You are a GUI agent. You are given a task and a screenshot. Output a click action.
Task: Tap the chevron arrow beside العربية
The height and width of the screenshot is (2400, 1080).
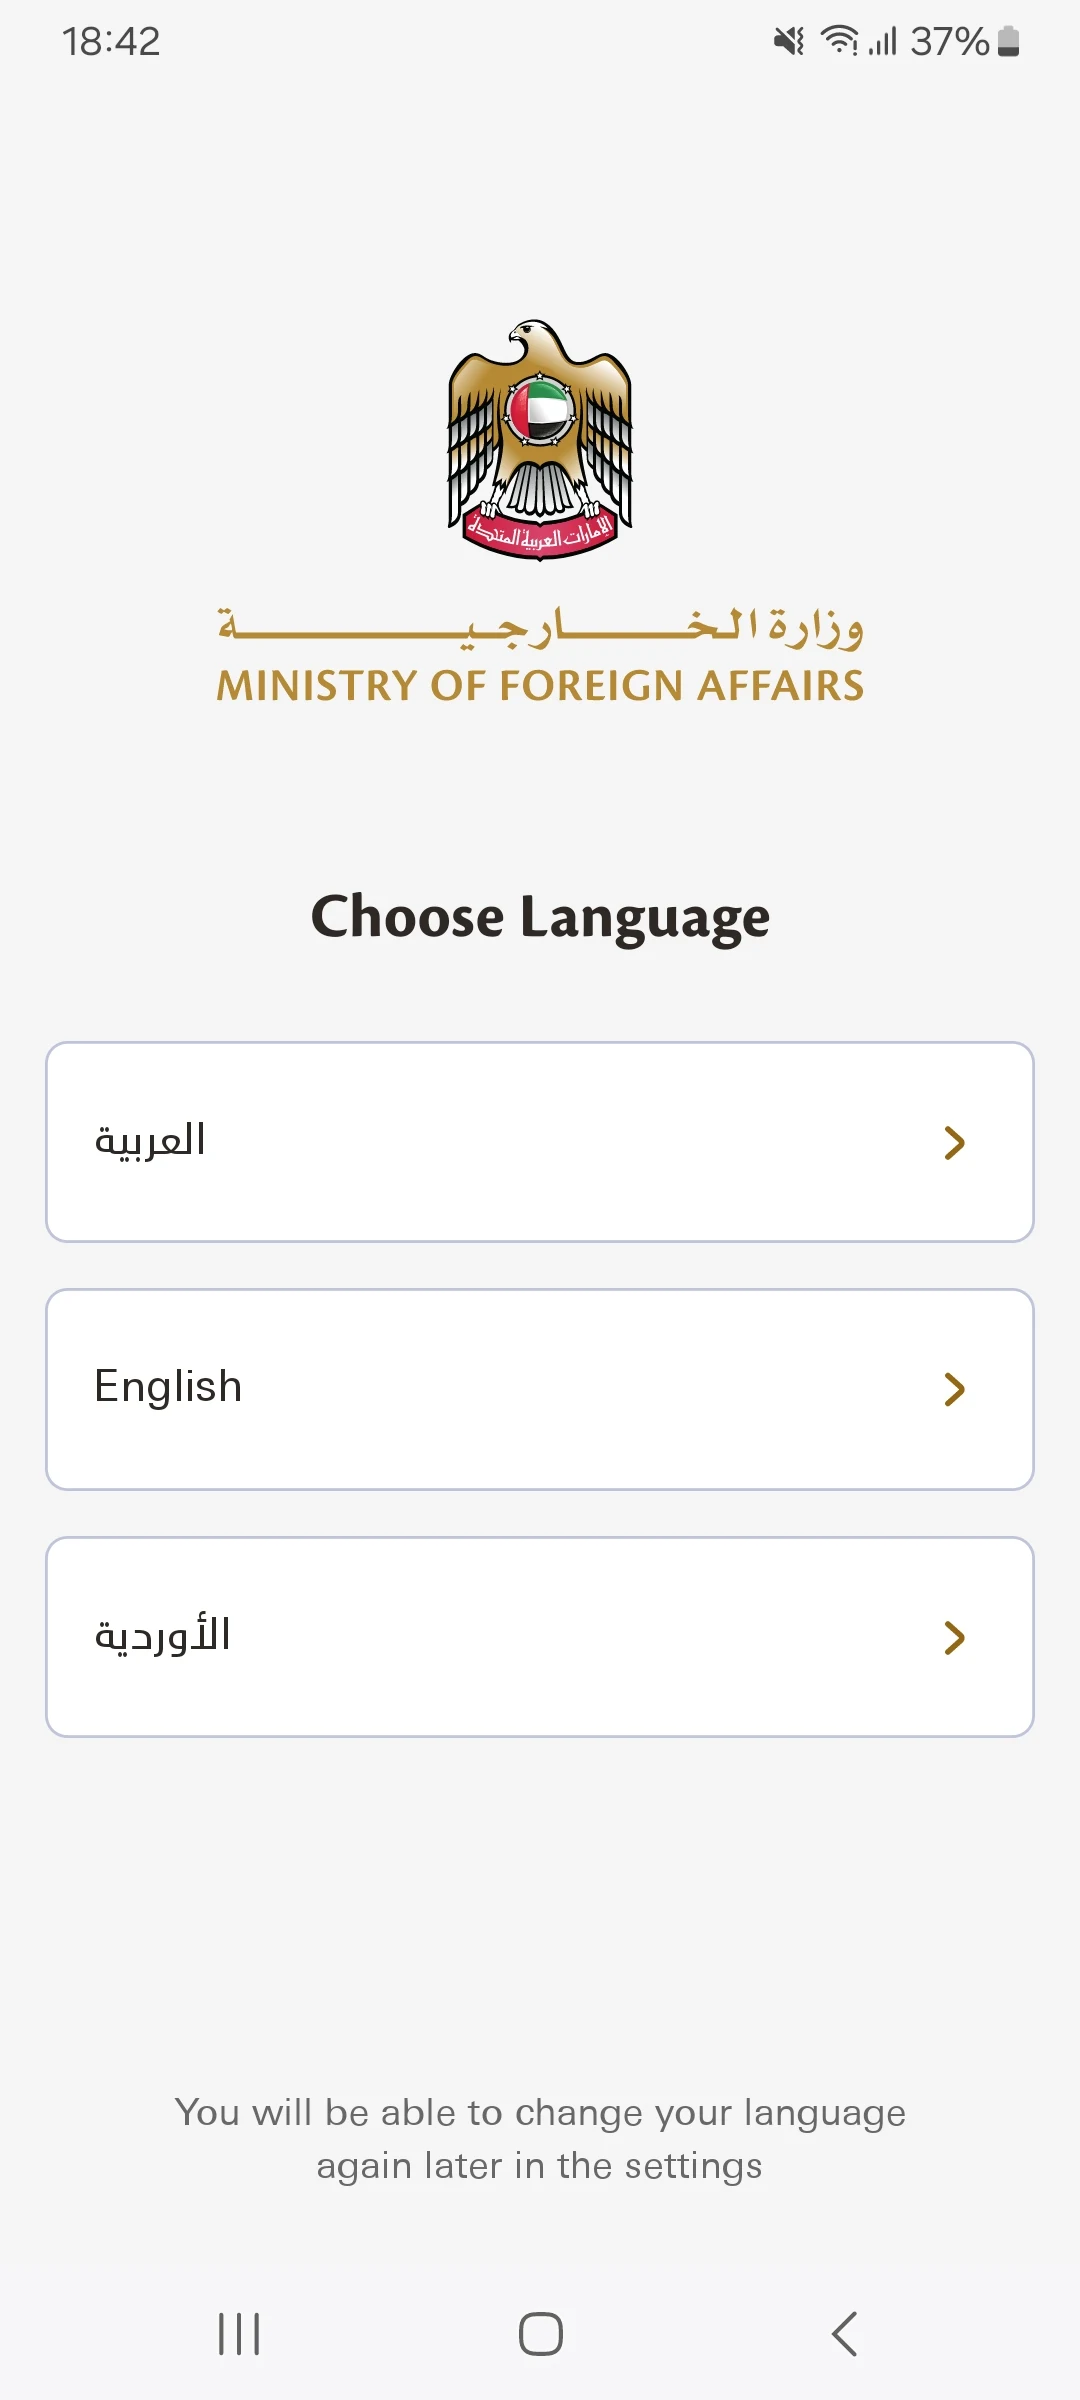point(954,1142)
